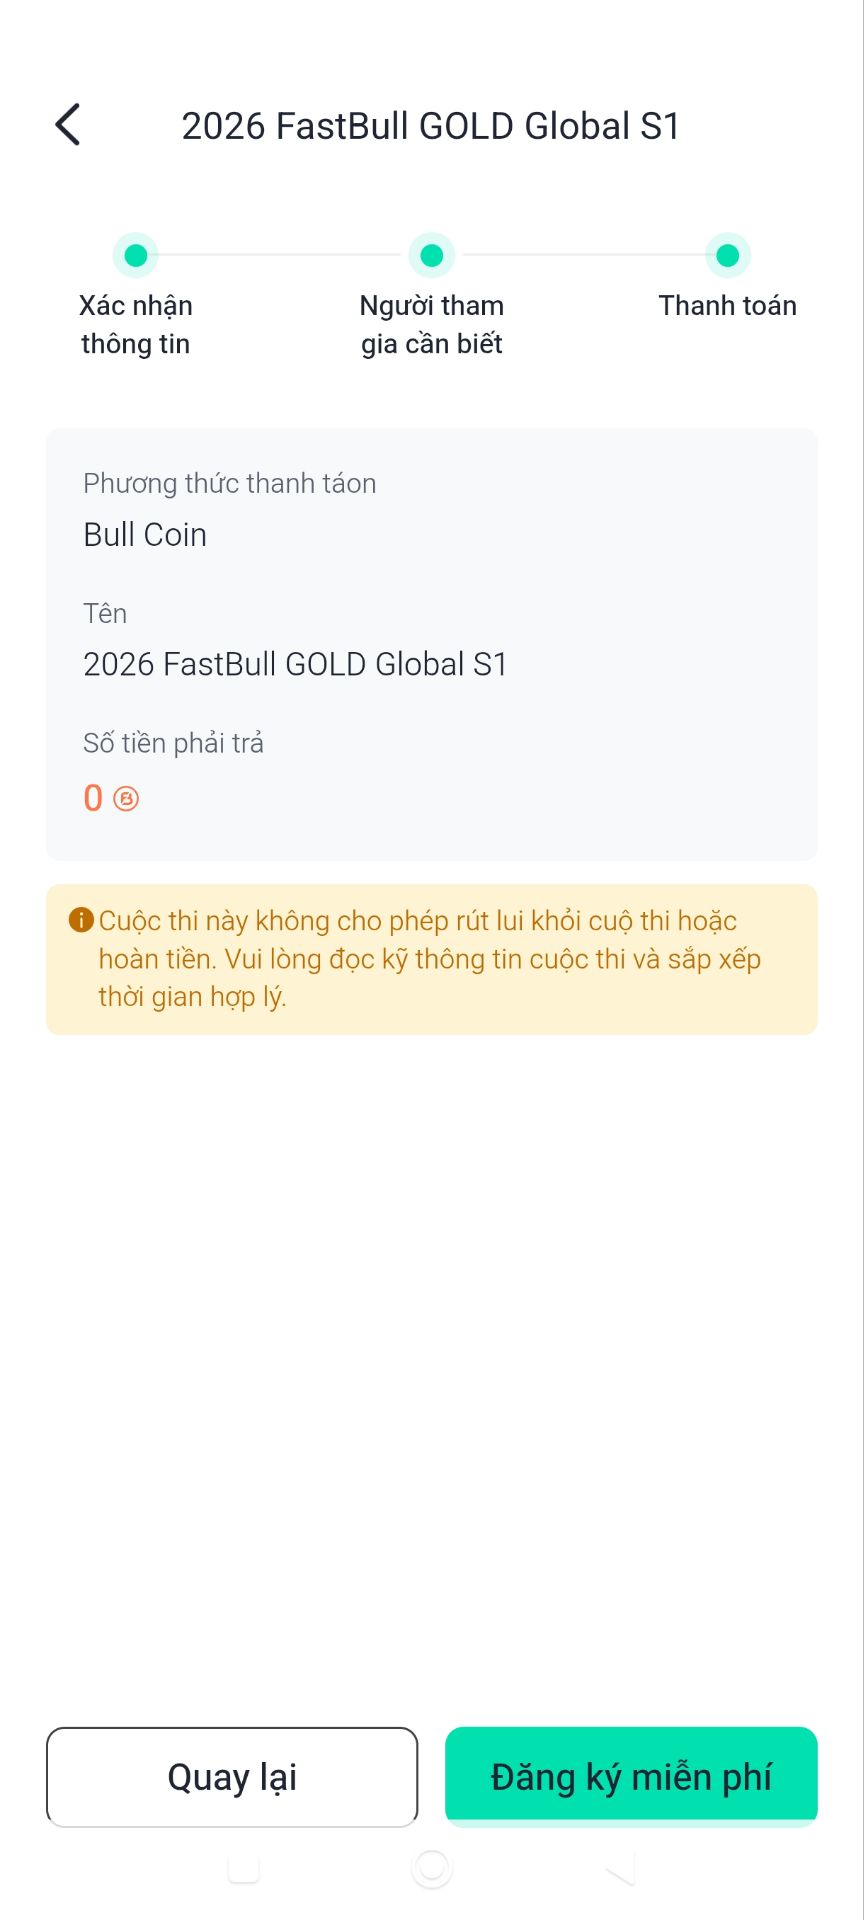864x1920 pixels.
Task: Click the orange Bull Coin currency icon
Action: [126, 799]
